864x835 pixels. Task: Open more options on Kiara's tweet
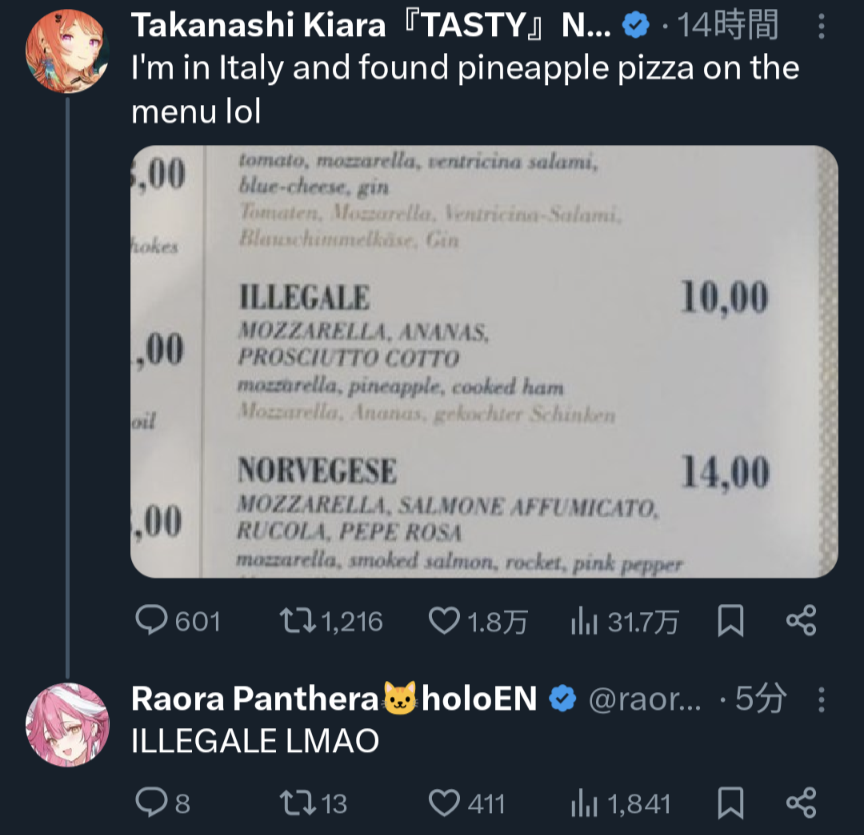(x=821, y=26)
